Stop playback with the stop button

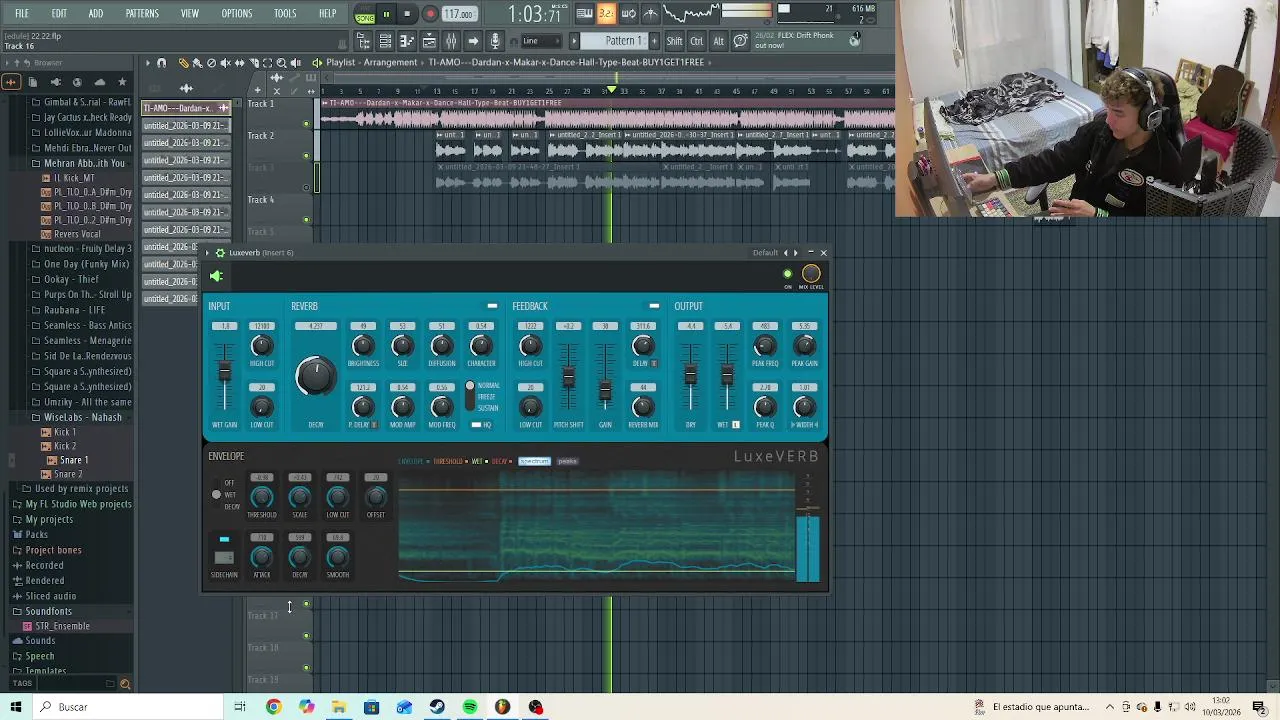pos(407,14)
